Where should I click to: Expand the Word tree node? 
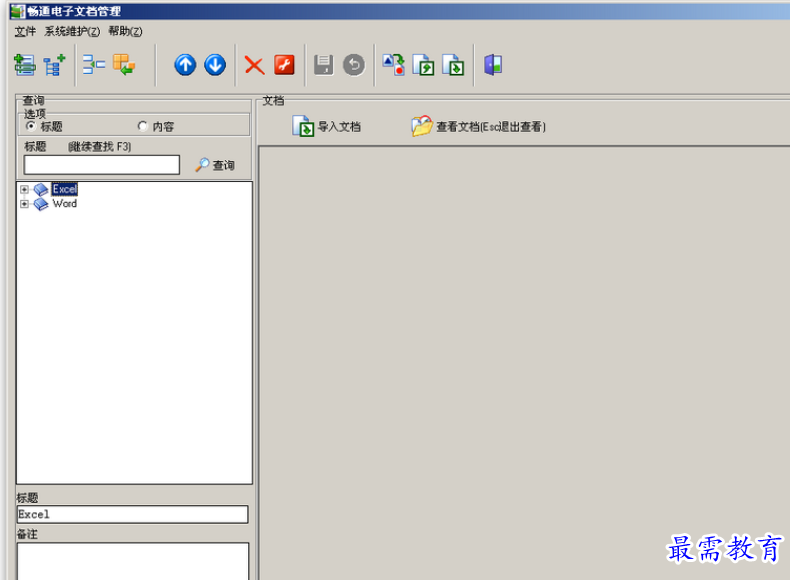point(24,204)
